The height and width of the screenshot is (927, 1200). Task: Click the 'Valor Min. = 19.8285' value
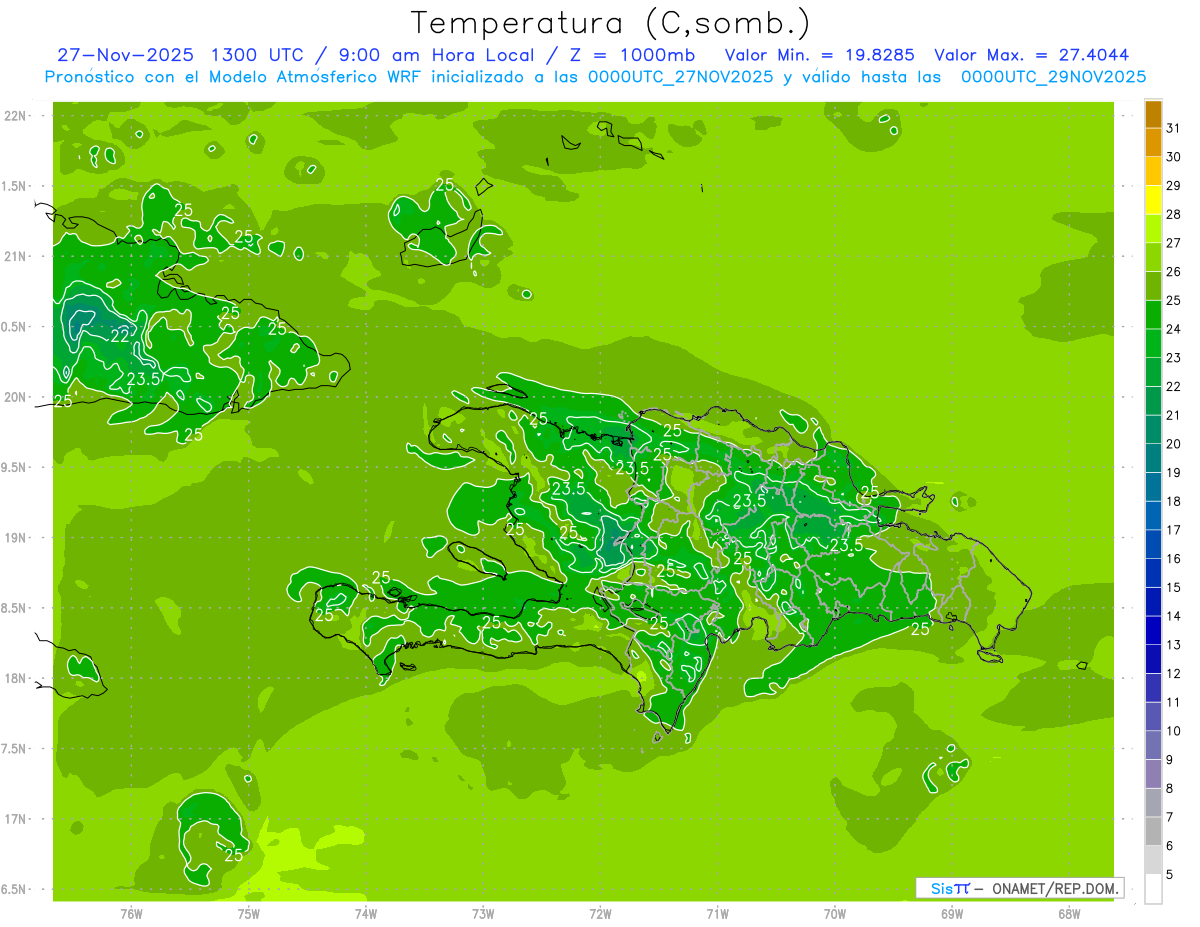coord(822,55)
